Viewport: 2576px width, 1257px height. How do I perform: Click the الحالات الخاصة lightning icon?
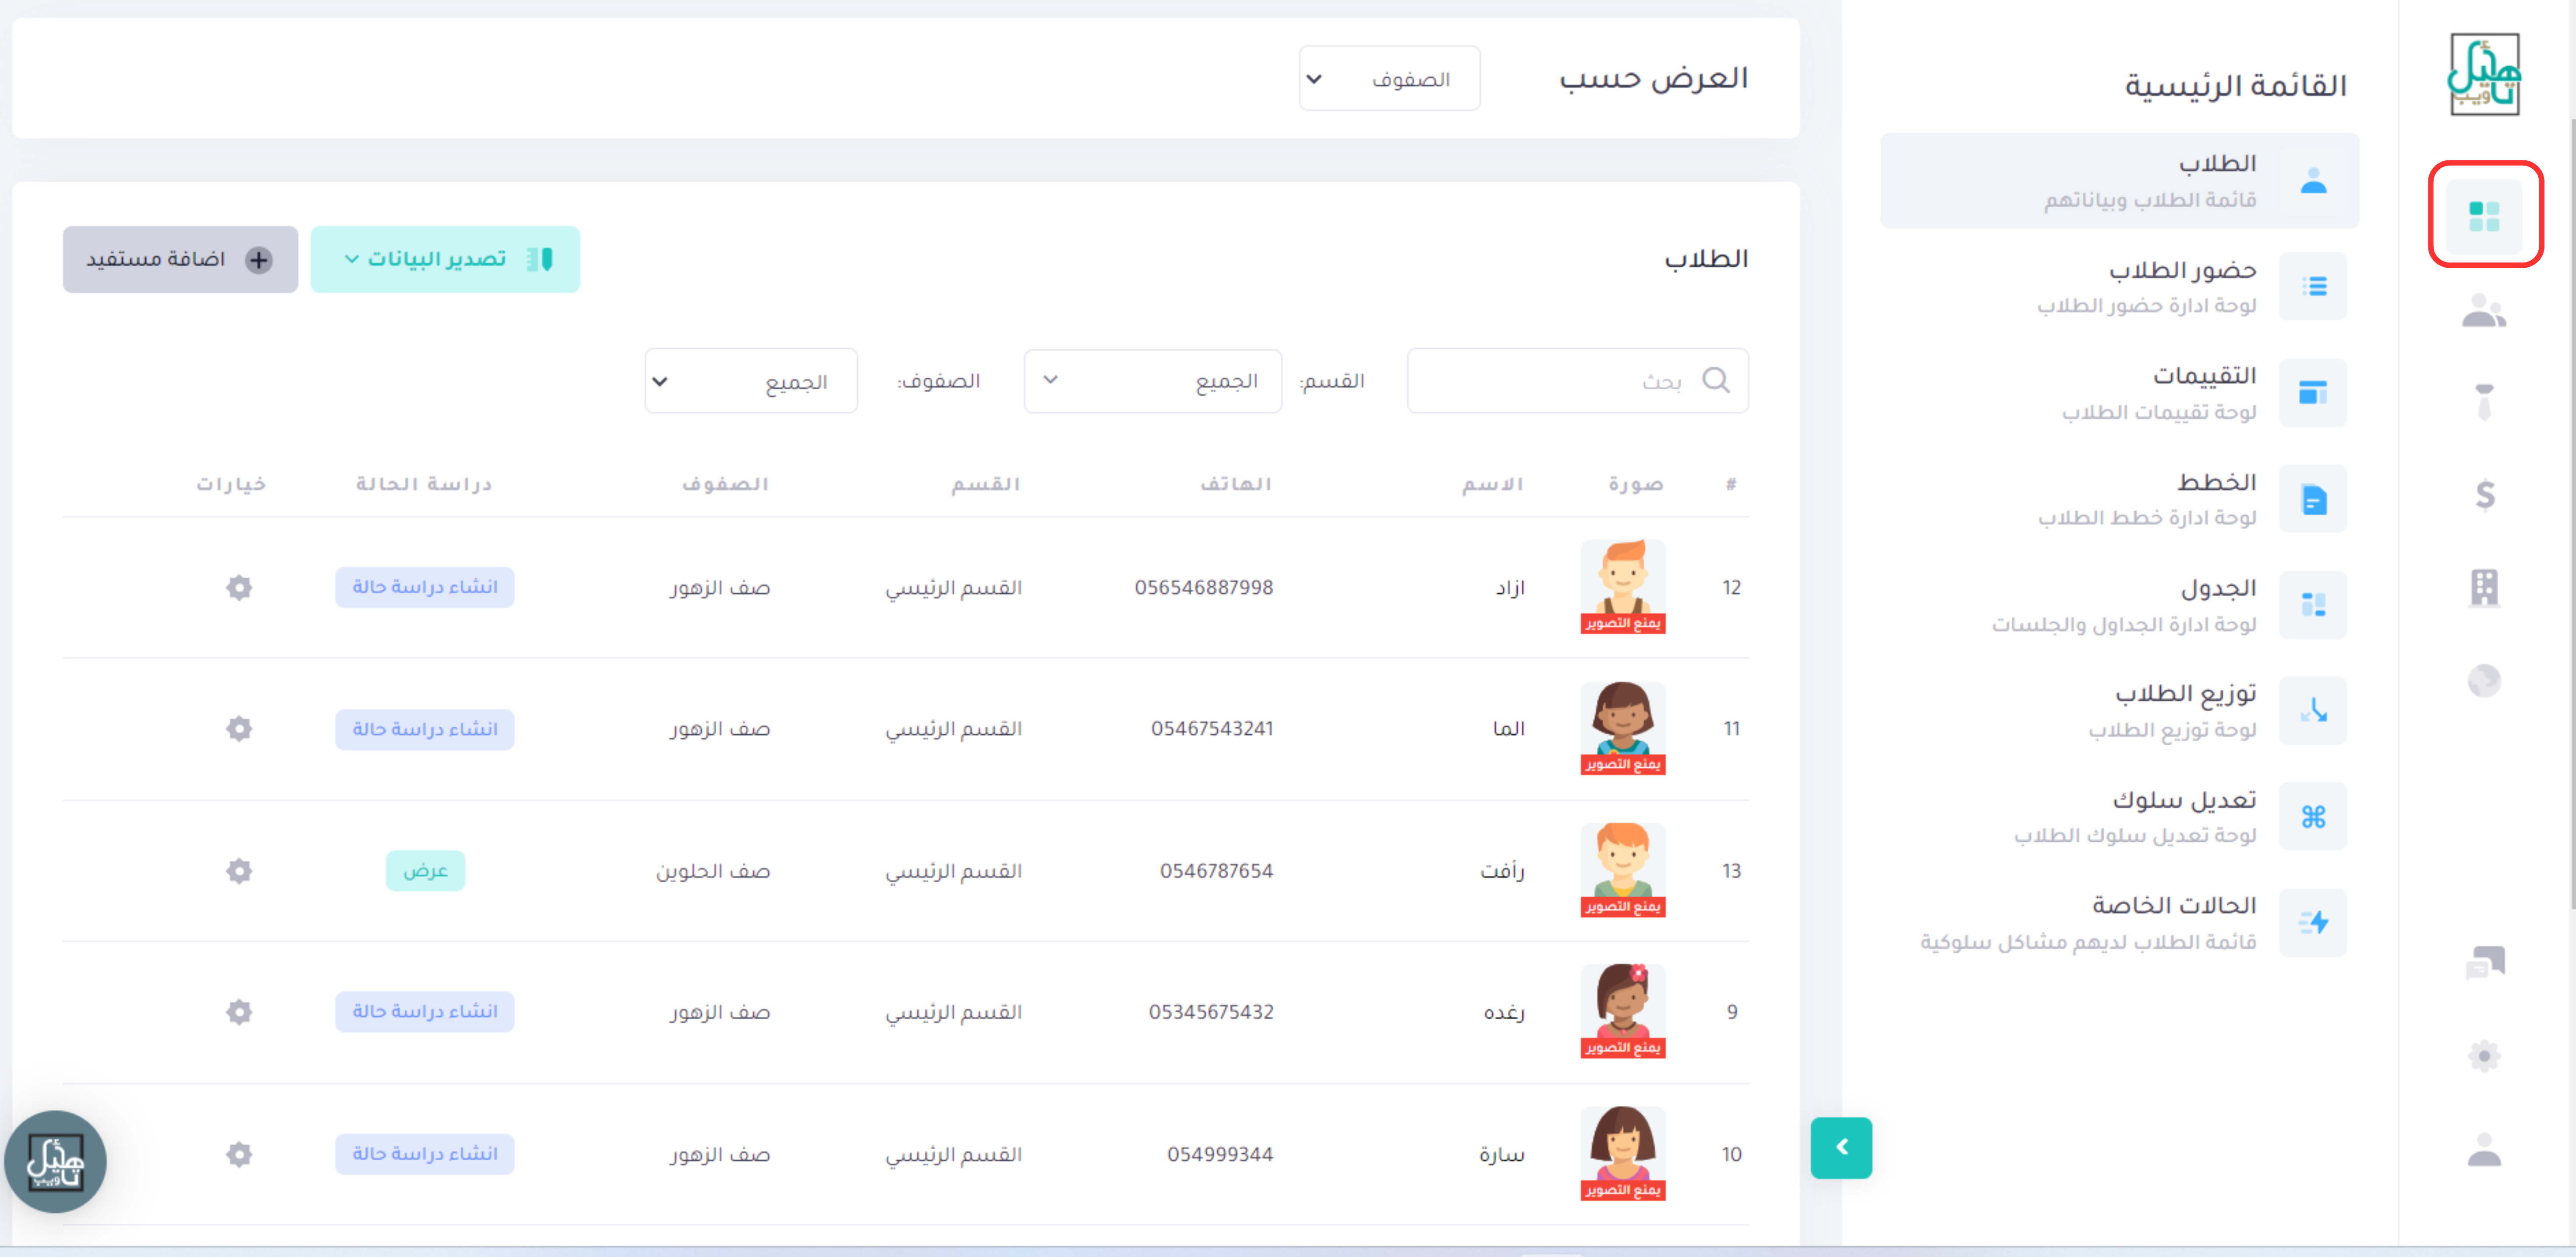[x=2313, y=923]
